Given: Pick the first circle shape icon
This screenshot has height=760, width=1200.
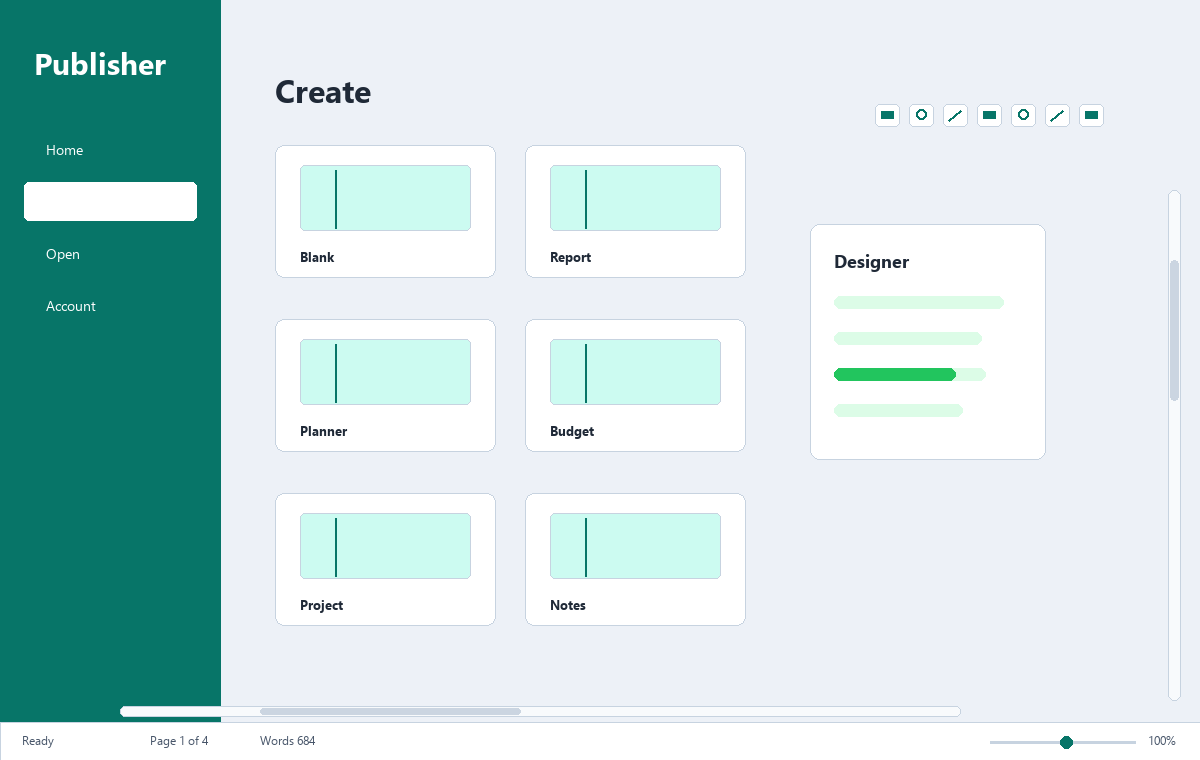Looking at the screenshot, I should [921, 115].
